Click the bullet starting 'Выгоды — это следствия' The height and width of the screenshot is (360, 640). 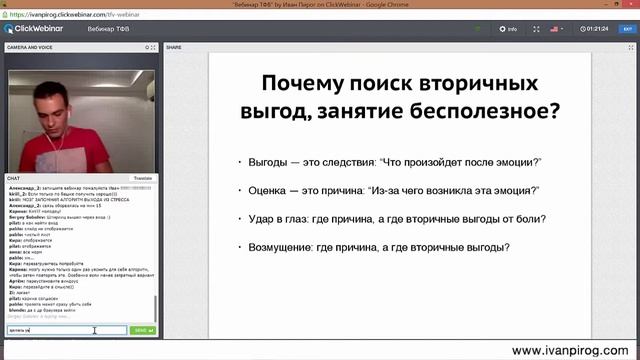(x=394, y=162)
